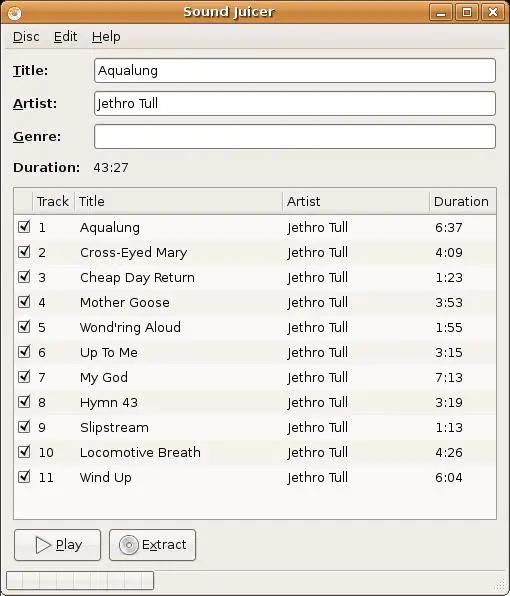Uncheck the Slipstream track checkbox
Image resolution: width=510 pixels, height=596 pixels.
pyautogui.click(x=24, y=427)
